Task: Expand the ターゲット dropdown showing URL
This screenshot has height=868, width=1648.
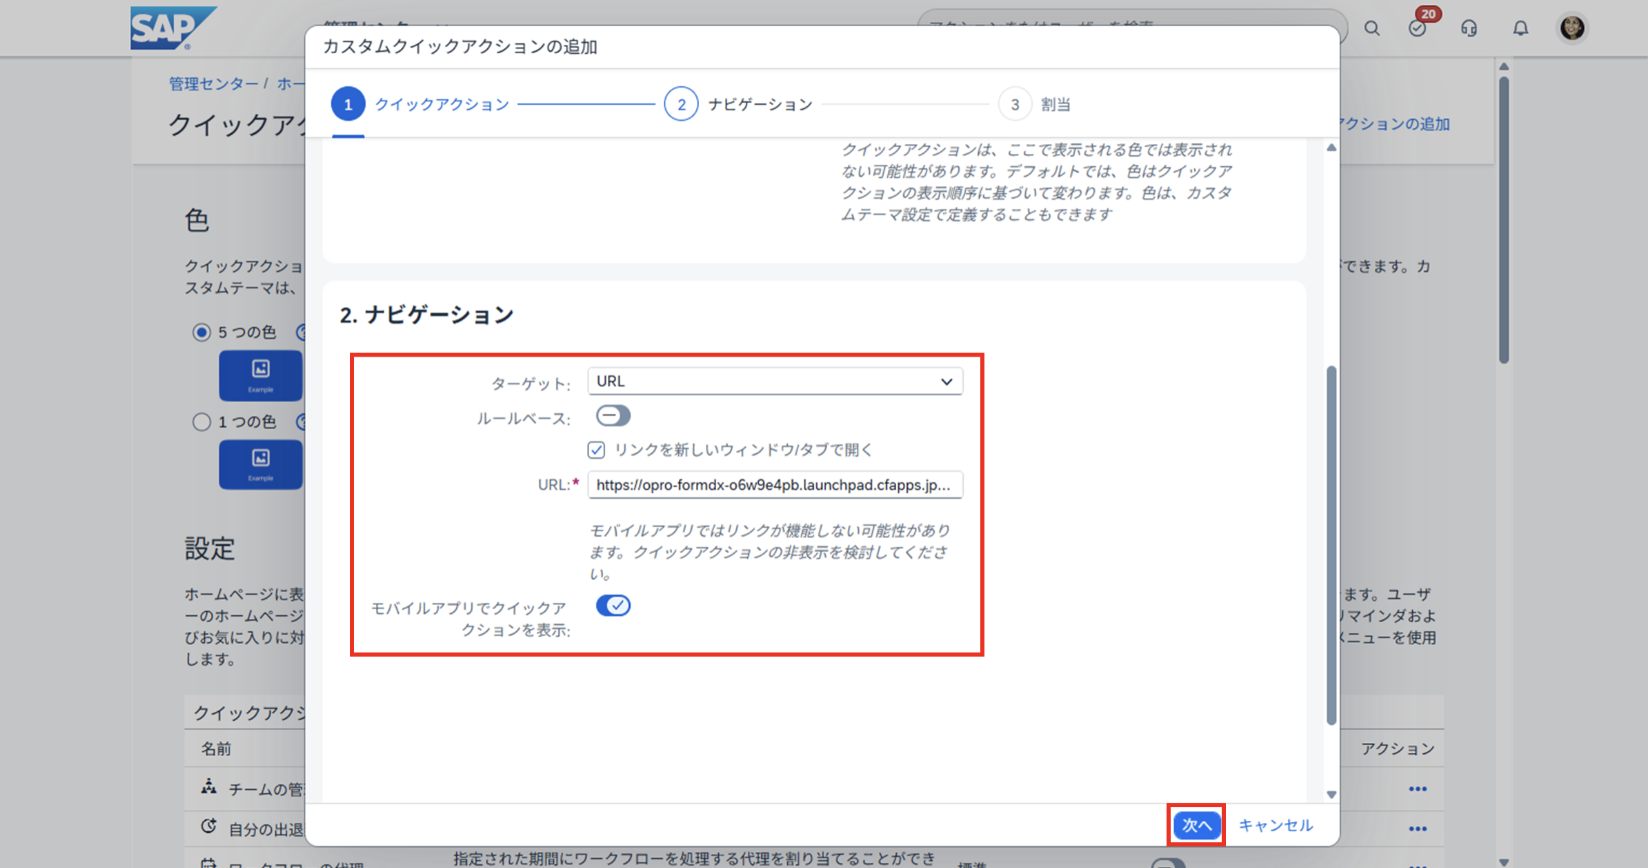Action: click(x=775, y=382)
